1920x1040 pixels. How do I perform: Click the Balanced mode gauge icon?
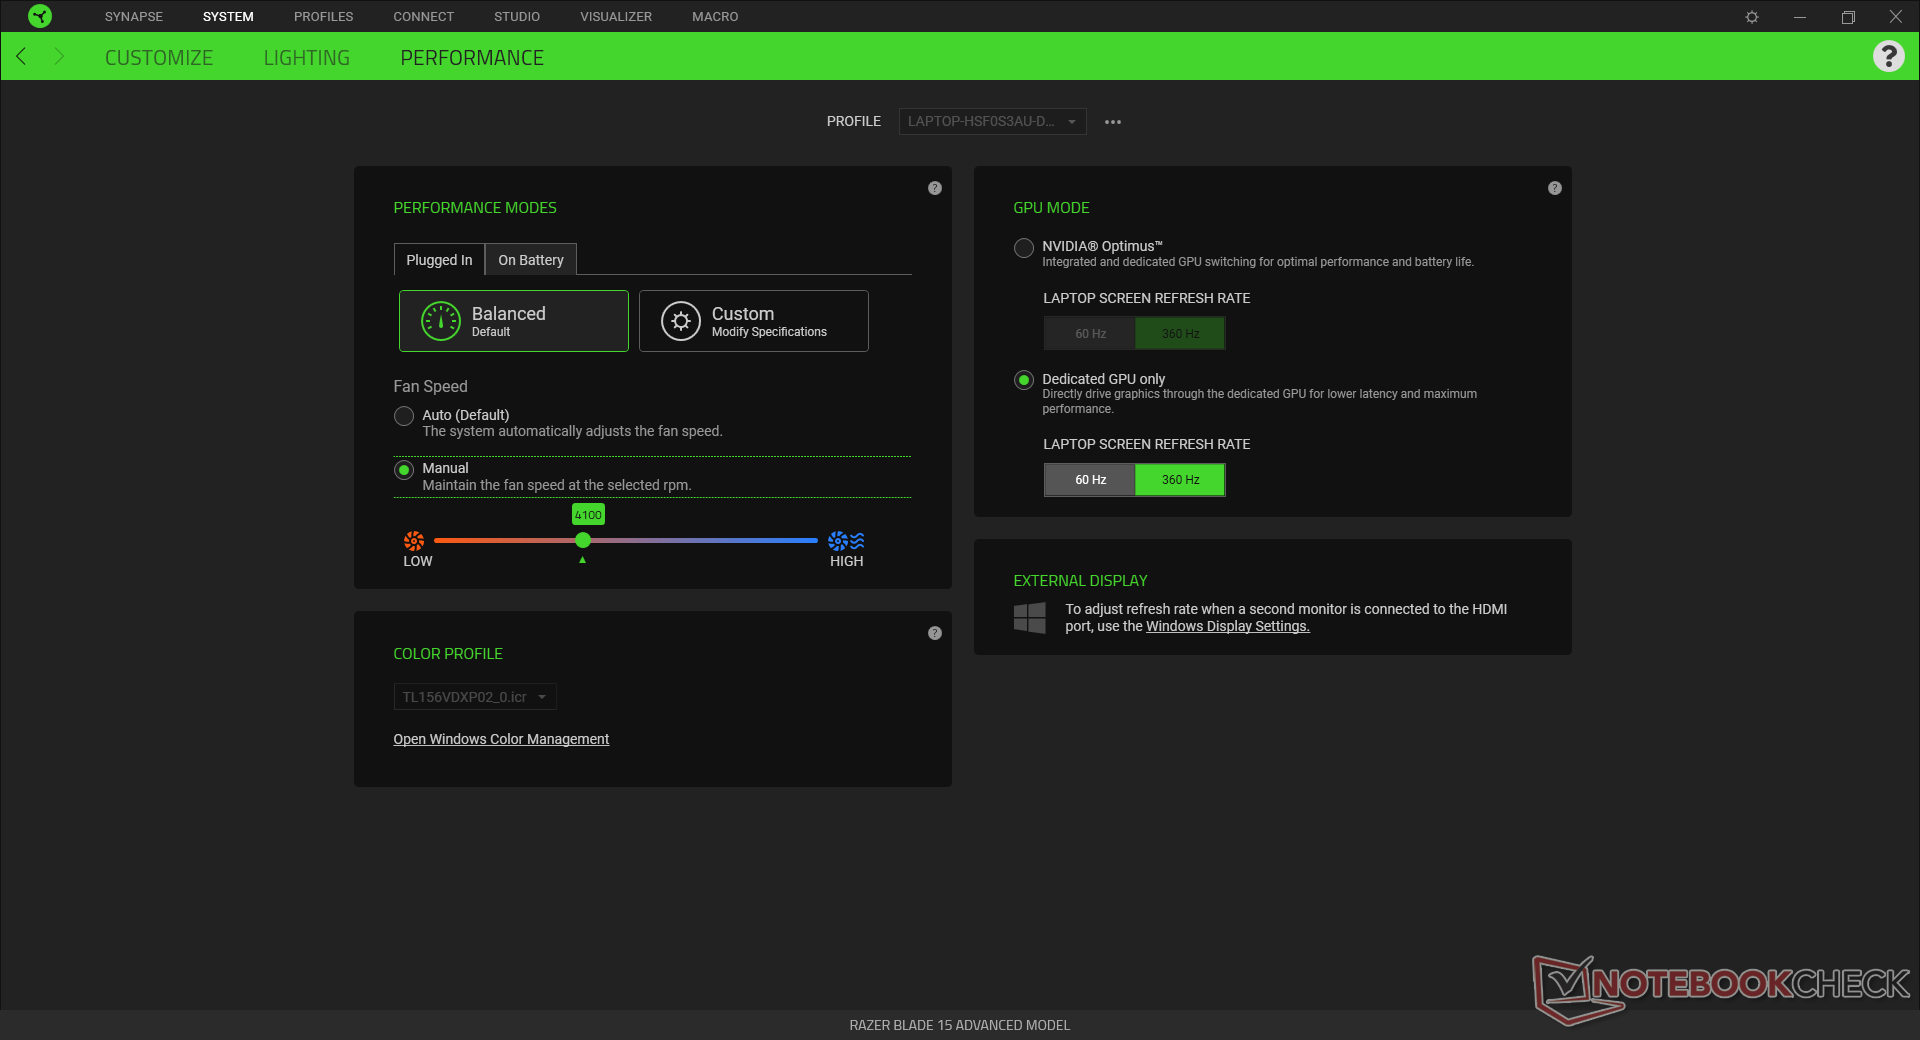[441, 321]
